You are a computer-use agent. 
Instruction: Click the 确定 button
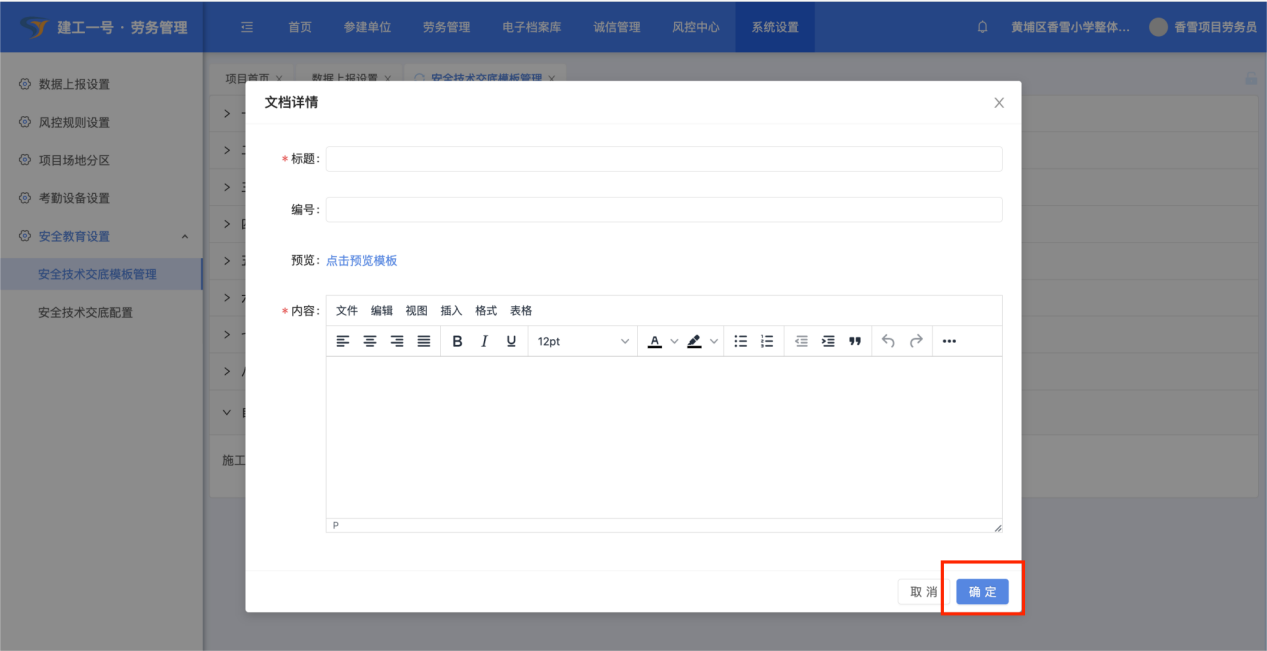982,592
